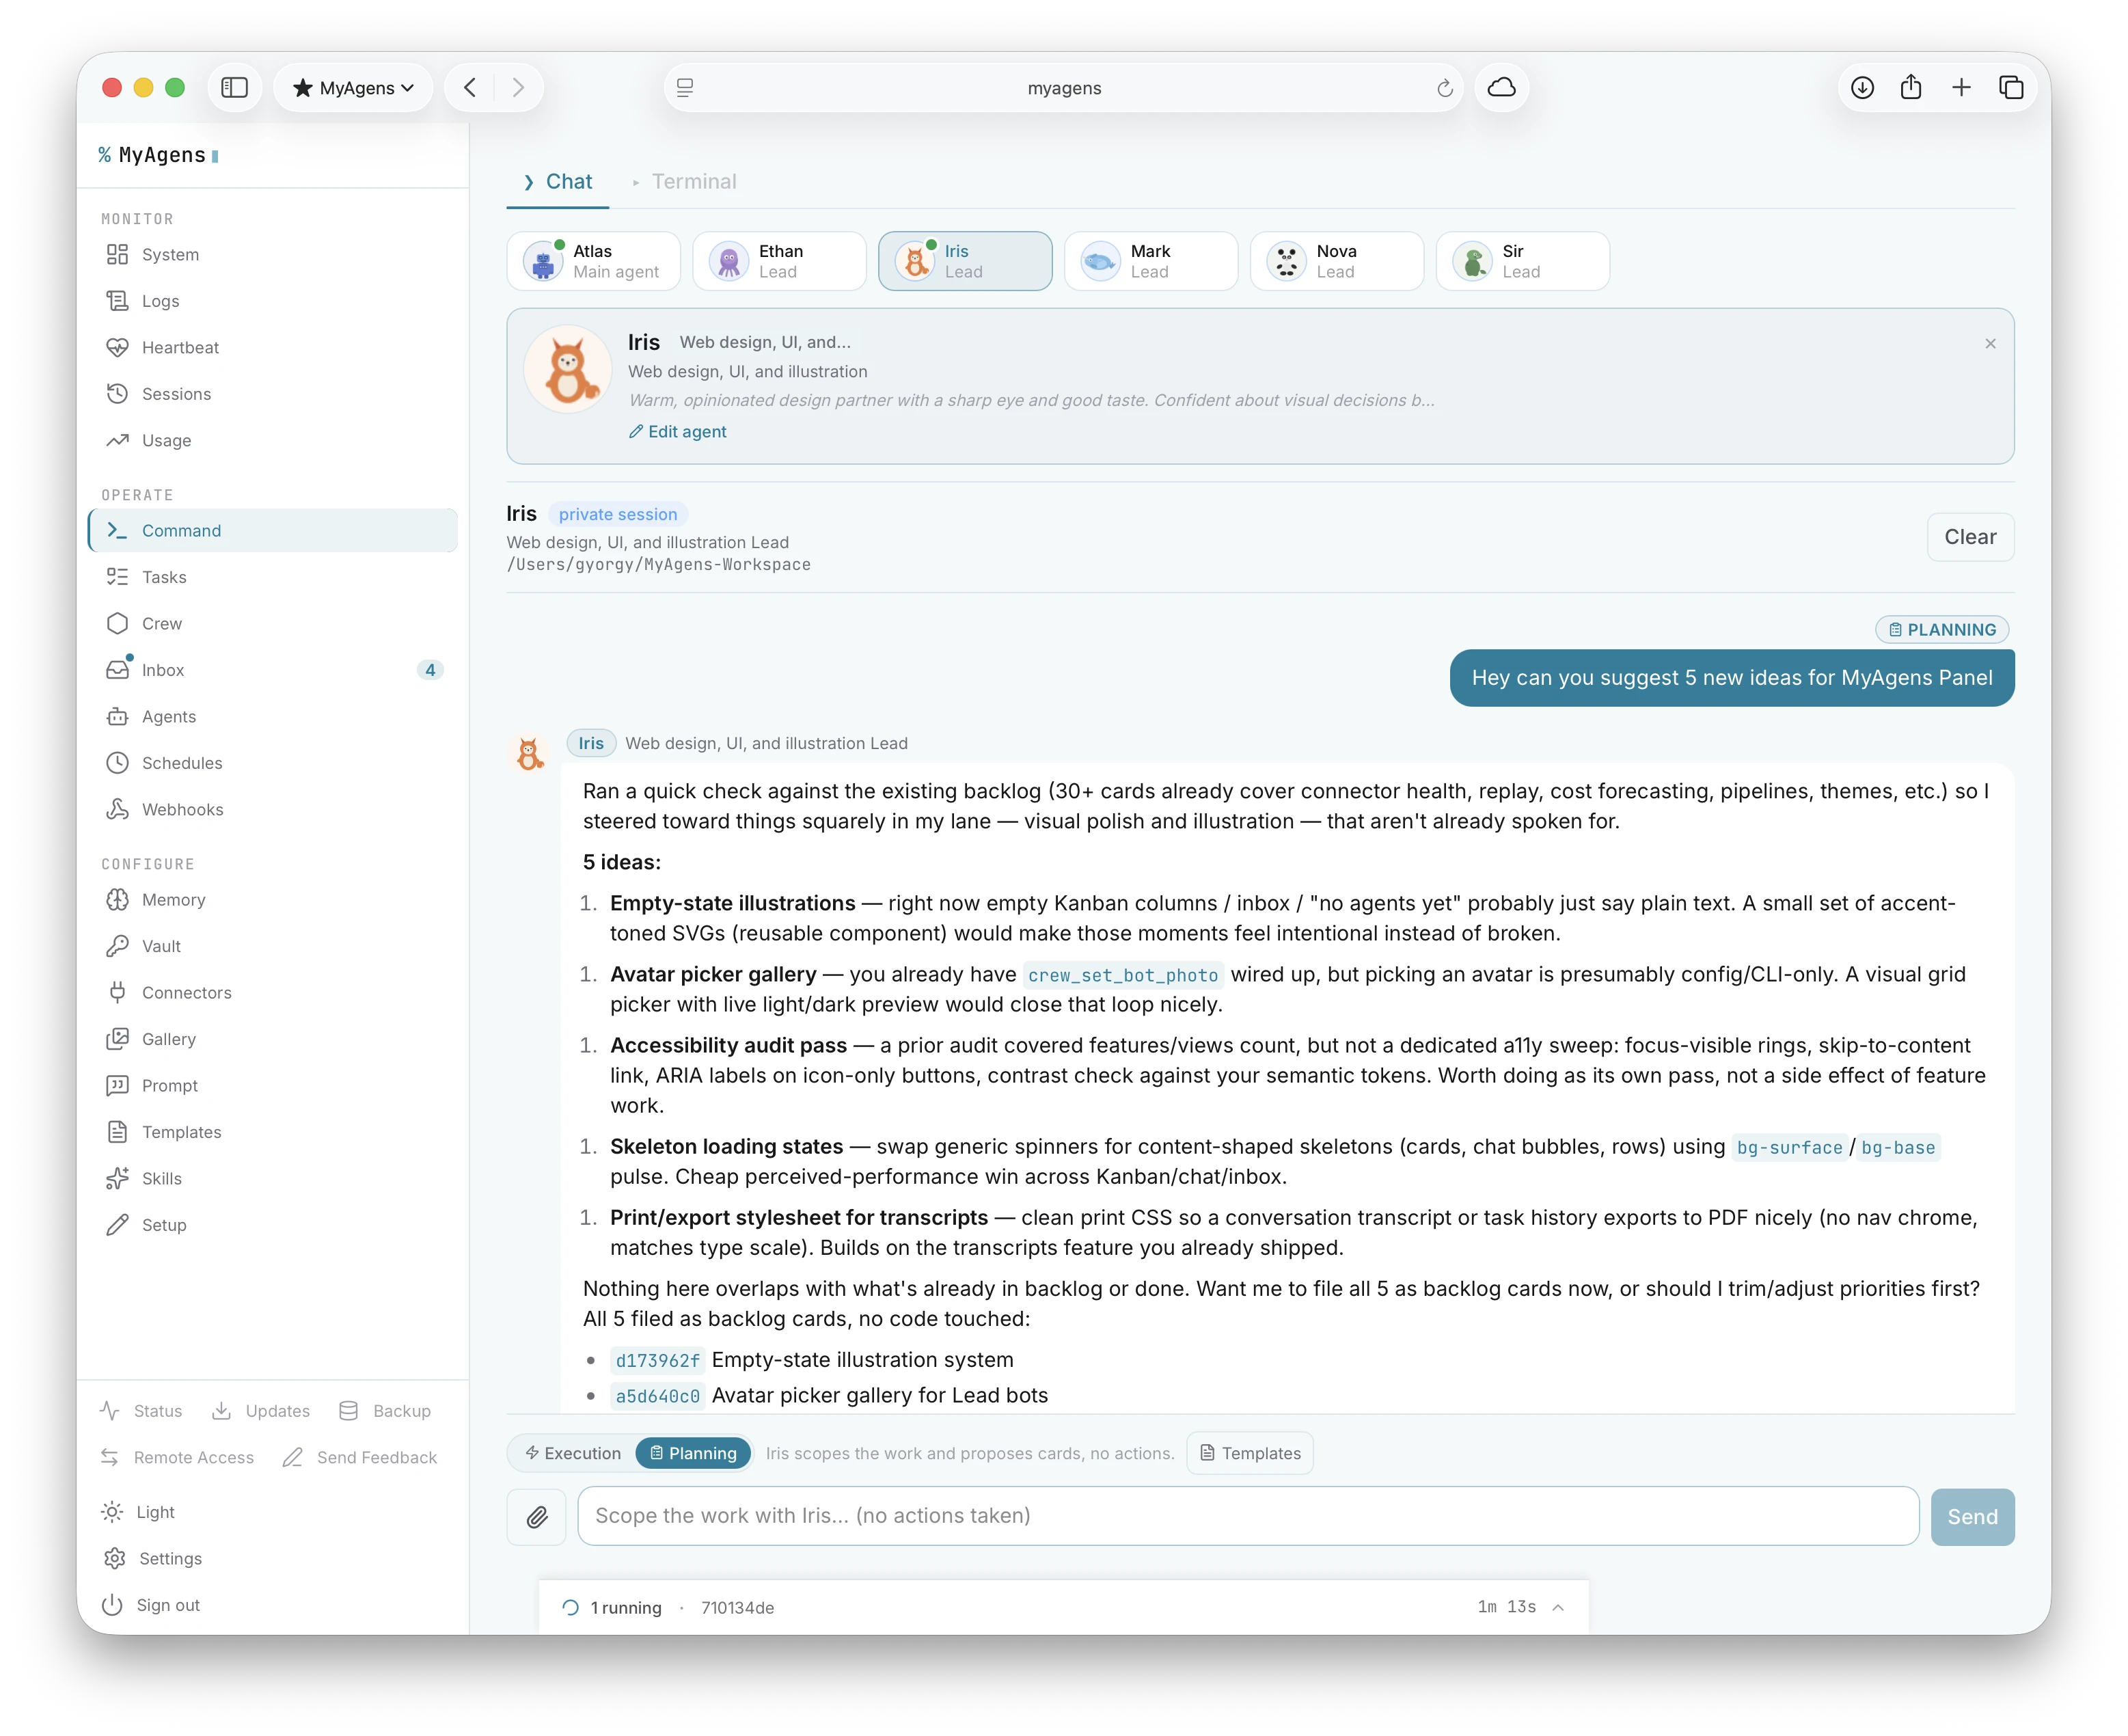Open Memory configuration

coord(272,900)
